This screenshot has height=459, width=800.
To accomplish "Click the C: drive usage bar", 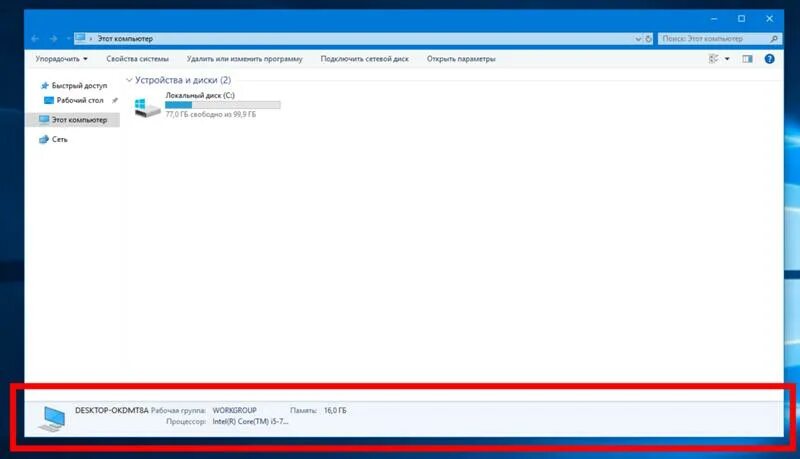I will pyautogui.click(x=222, y=105).
